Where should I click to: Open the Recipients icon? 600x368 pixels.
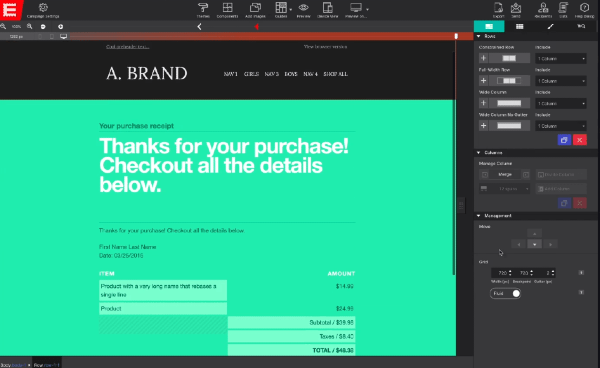click(x=543, y=7)
